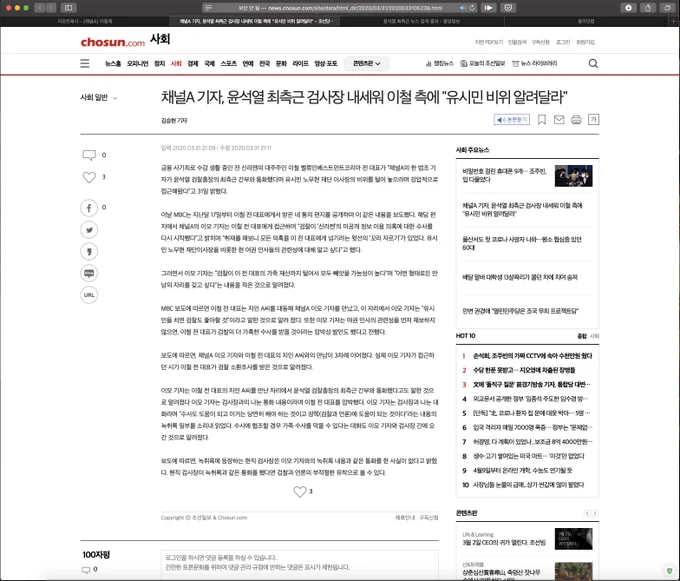The width and height of the screenshot is (680, 581).
Task: Share article via KakaoStory quote icon
Action: click(x=89, y=251)
